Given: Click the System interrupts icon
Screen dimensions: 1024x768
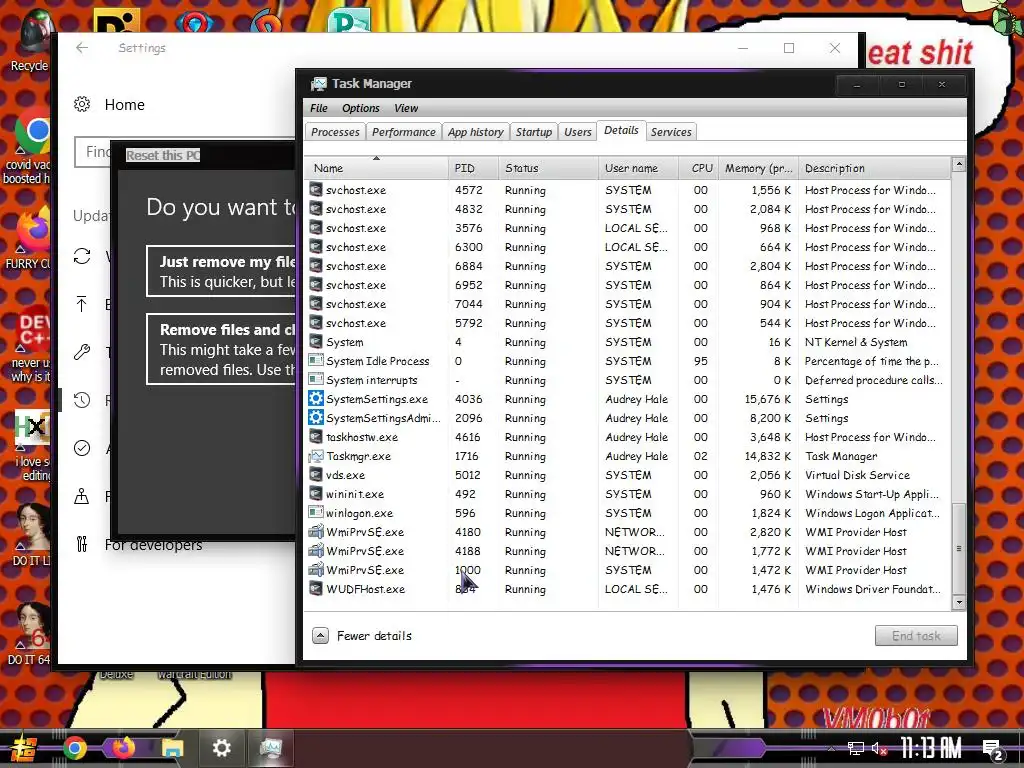Looking at the screenshot, I should click(316, 379).
